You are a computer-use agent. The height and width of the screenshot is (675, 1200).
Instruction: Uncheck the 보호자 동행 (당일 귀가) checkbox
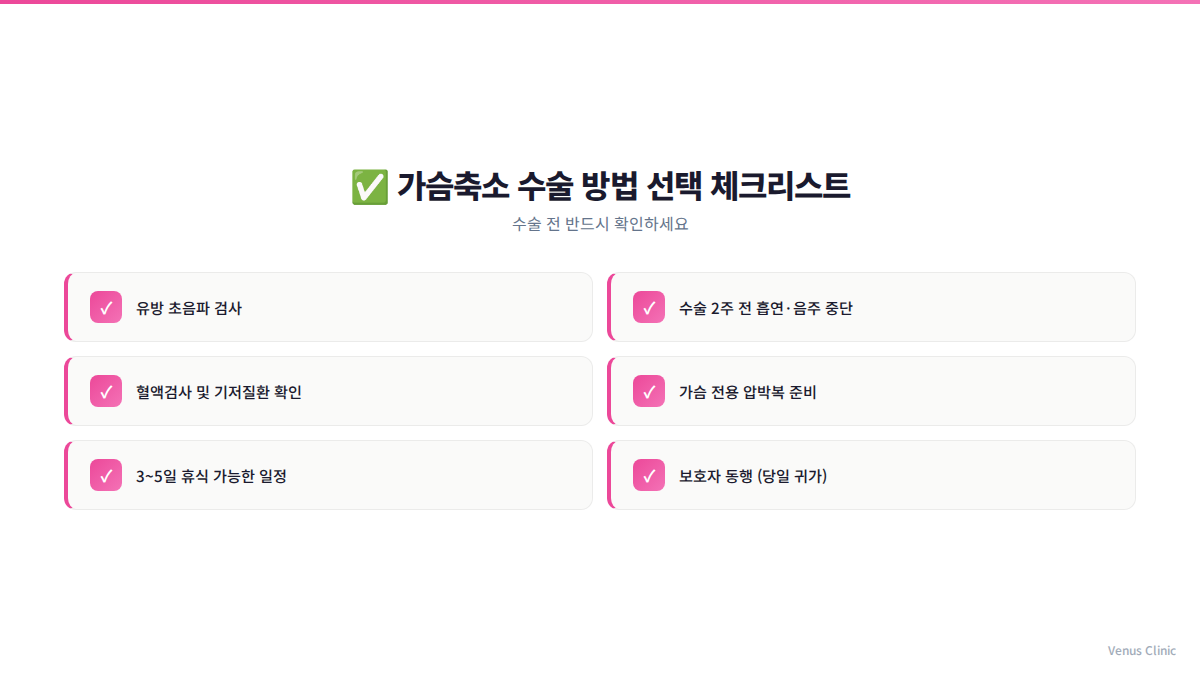point(649,475)
